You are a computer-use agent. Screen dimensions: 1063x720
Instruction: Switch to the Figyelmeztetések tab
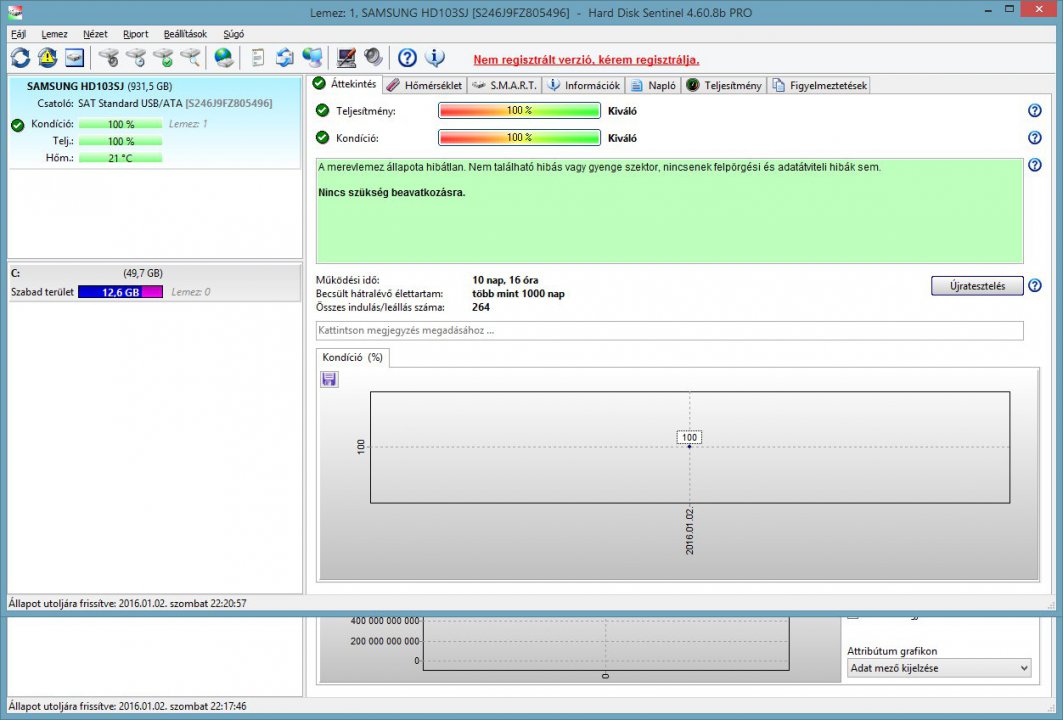point(819,85)
